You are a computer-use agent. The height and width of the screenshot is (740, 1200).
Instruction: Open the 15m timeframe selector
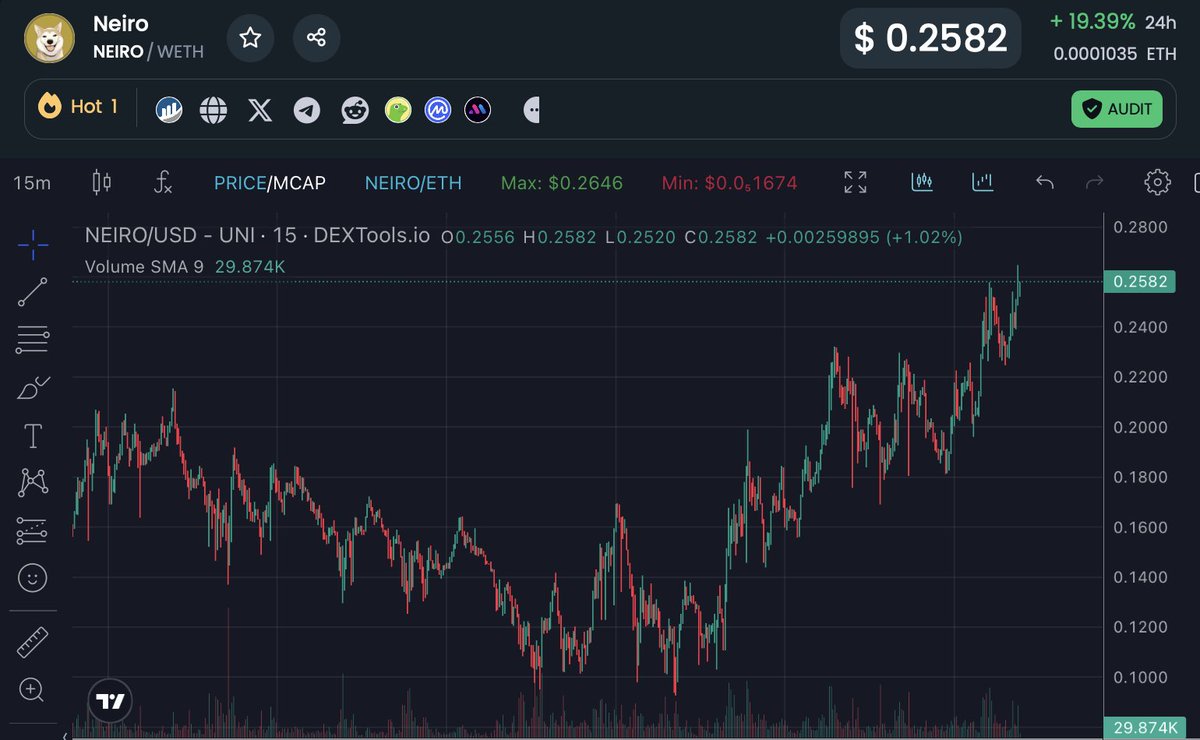click(32, 182)
